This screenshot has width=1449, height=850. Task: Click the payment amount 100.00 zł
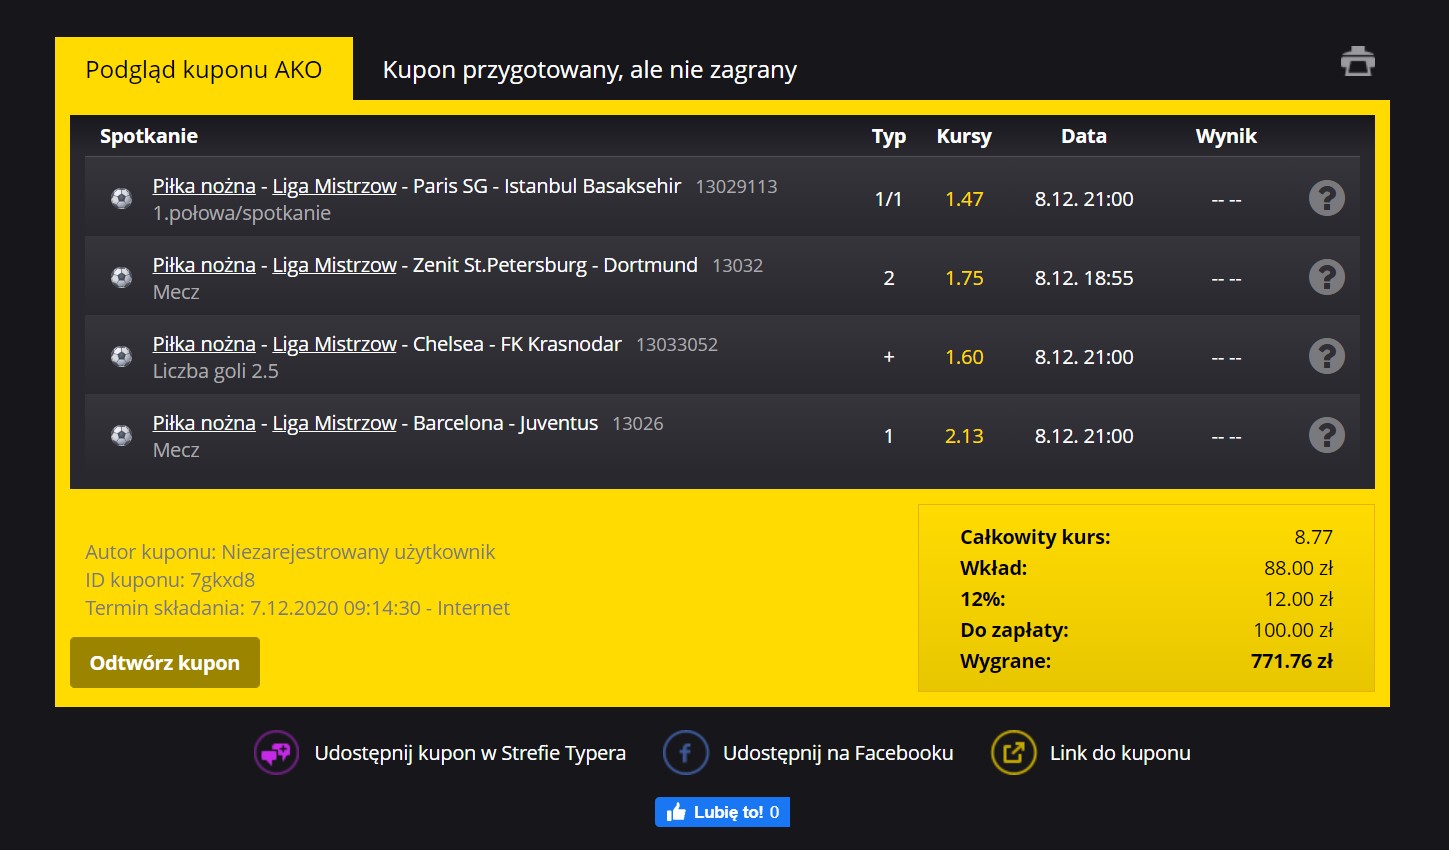[1293, 630]
